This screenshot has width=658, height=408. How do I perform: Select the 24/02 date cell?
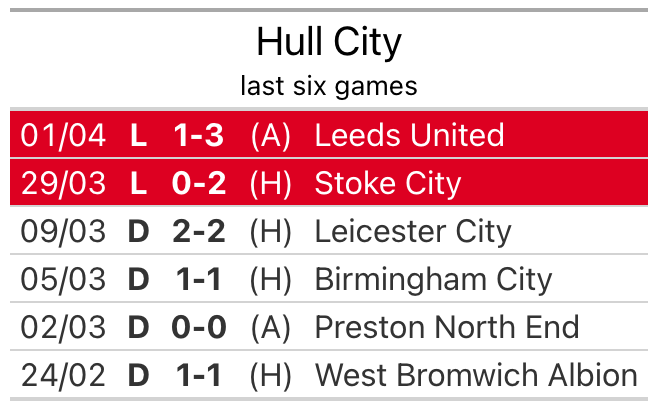[63, 375]
